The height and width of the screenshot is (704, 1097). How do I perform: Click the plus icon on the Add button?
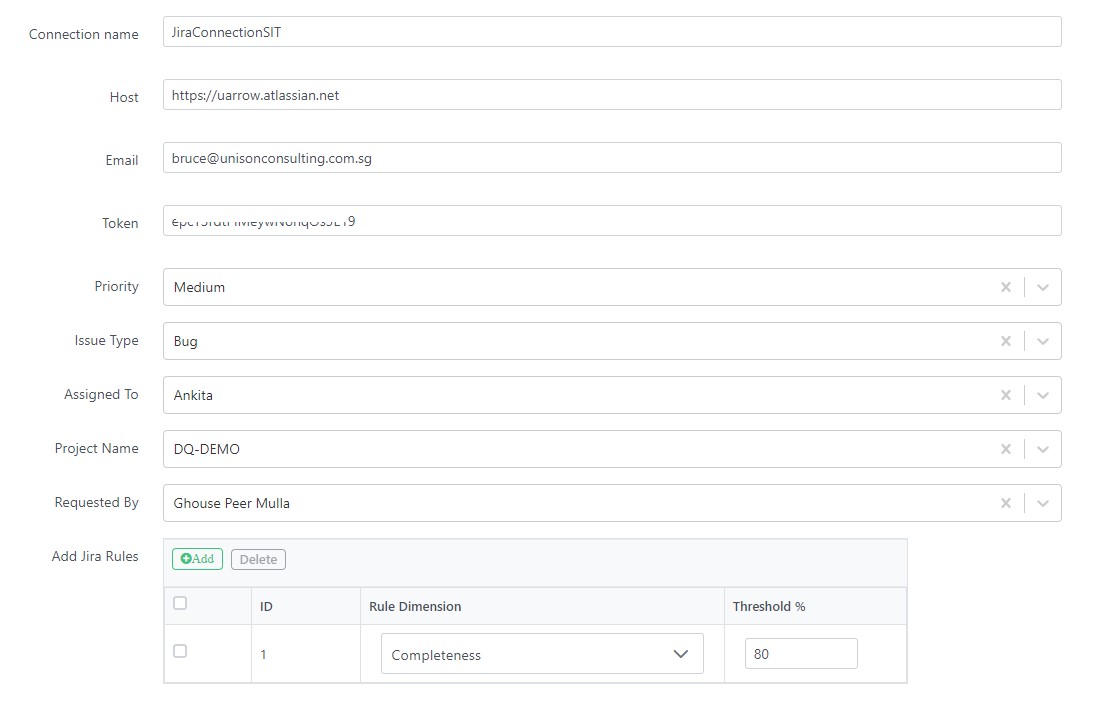pos(184,559)
